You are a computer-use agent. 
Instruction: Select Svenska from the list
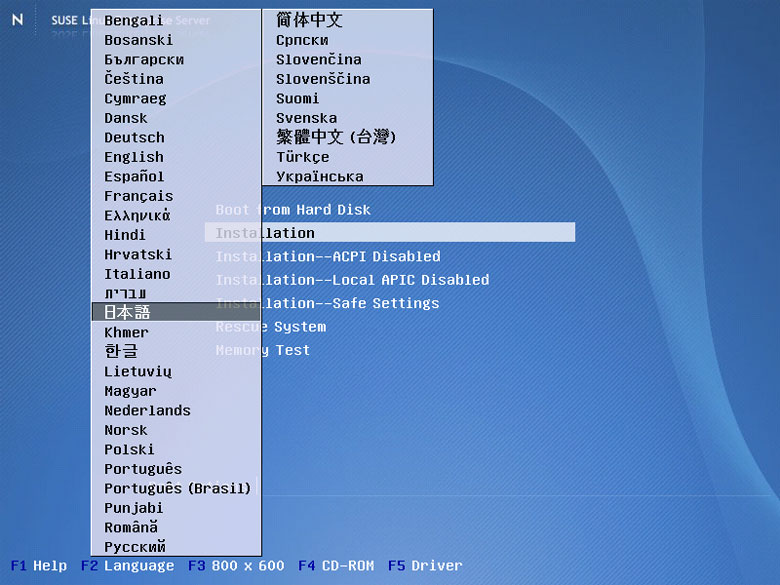click(306, 118)
